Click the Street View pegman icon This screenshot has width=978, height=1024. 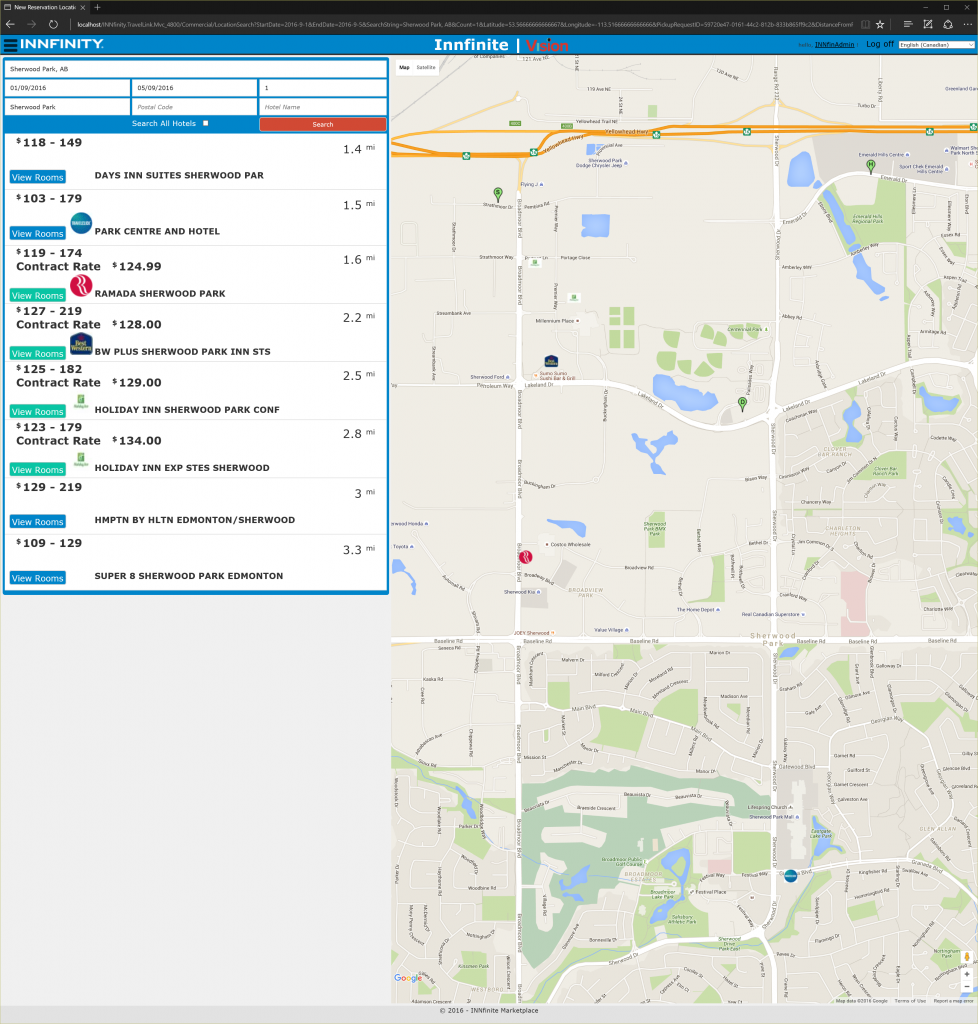click(x=967, y=957)
